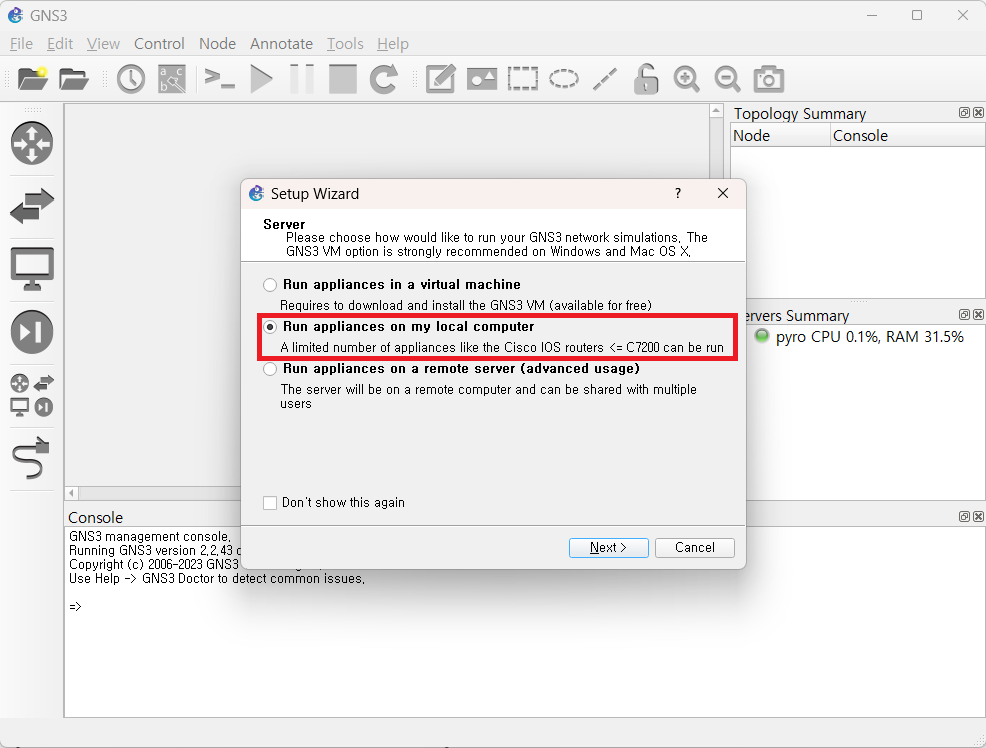
Task: Browse end devices monitor icon
Action: click(x=32, y=269)
